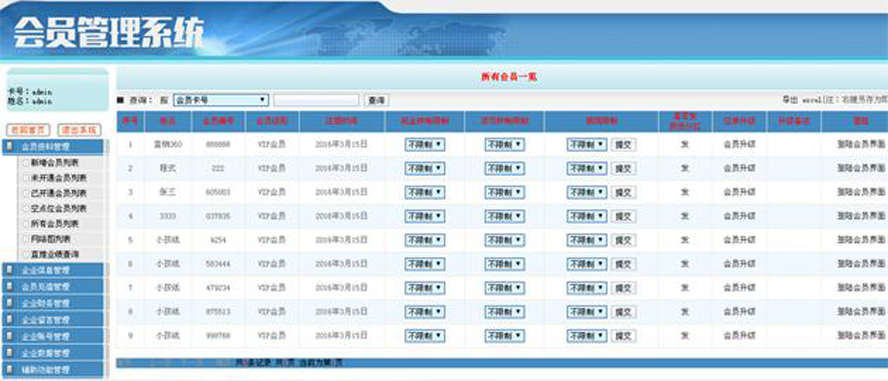Open the 企业信息管理 sidebar menu
The height and width of the screenshot is (381, 888).
tap(54, 270)
